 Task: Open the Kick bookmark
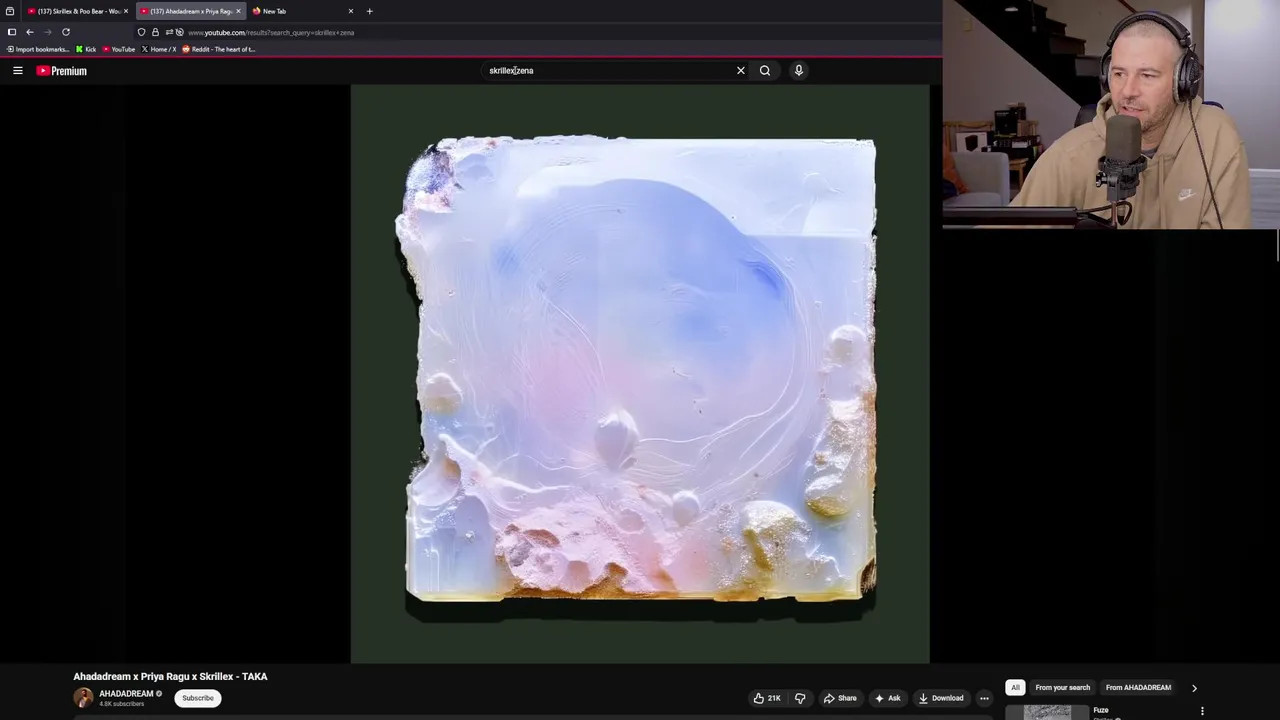click(87, 49)
